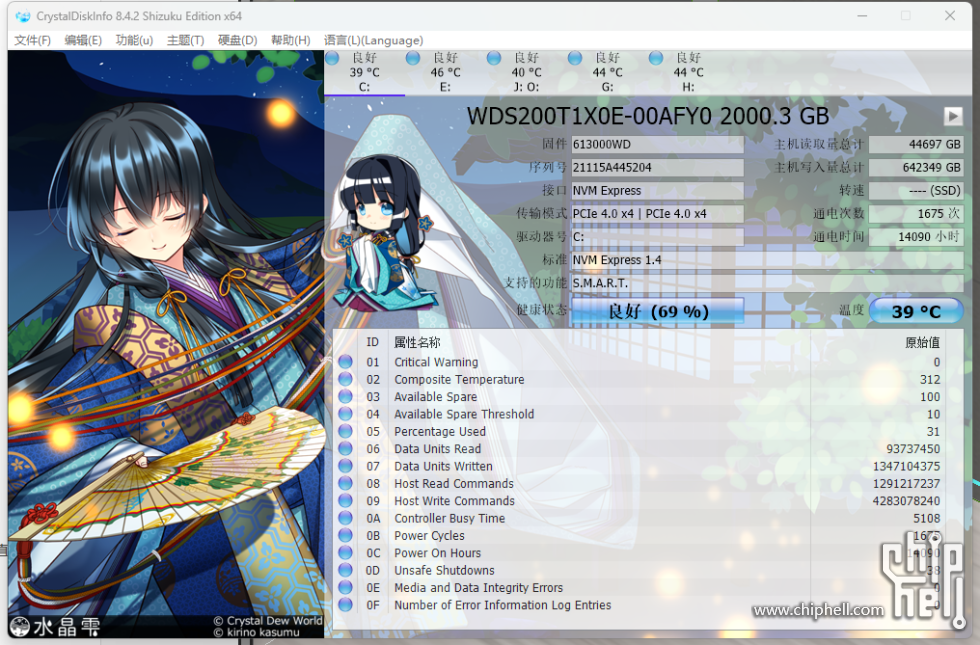Select the G: drive tab
980x645 pixels.
pos(607,72)
